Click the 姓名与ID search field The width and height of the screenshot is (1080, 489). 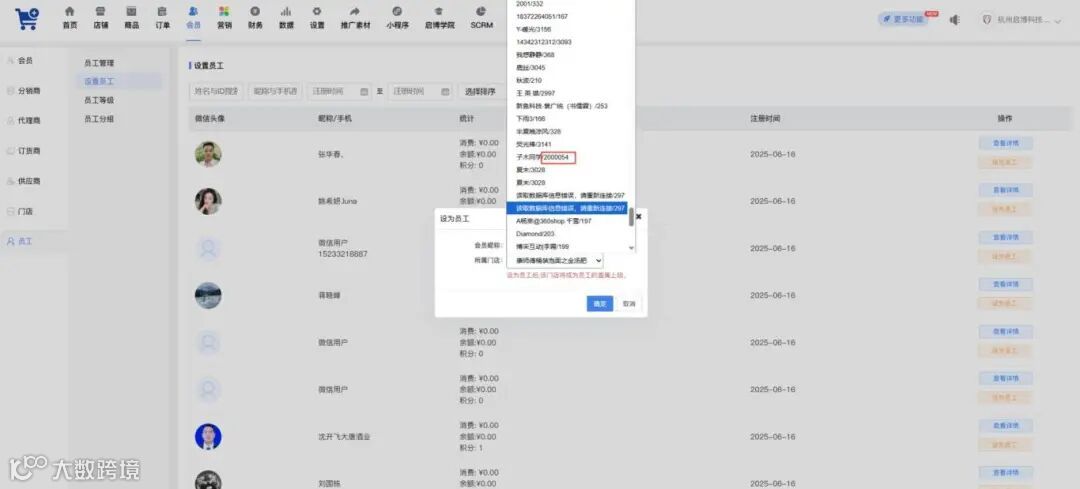tap(216, 92)
